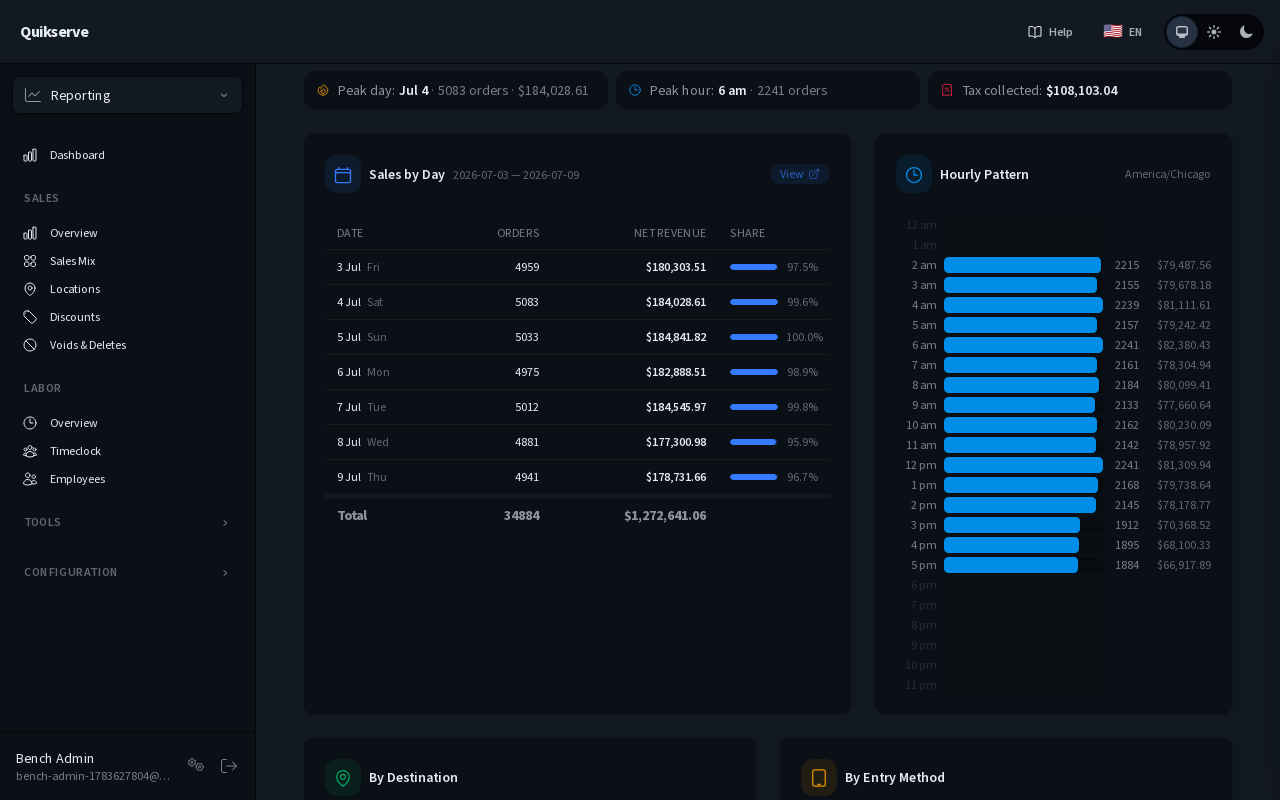1280x800 pixels.
Task: Click the total orders 34884
Action: coord(522,515)
